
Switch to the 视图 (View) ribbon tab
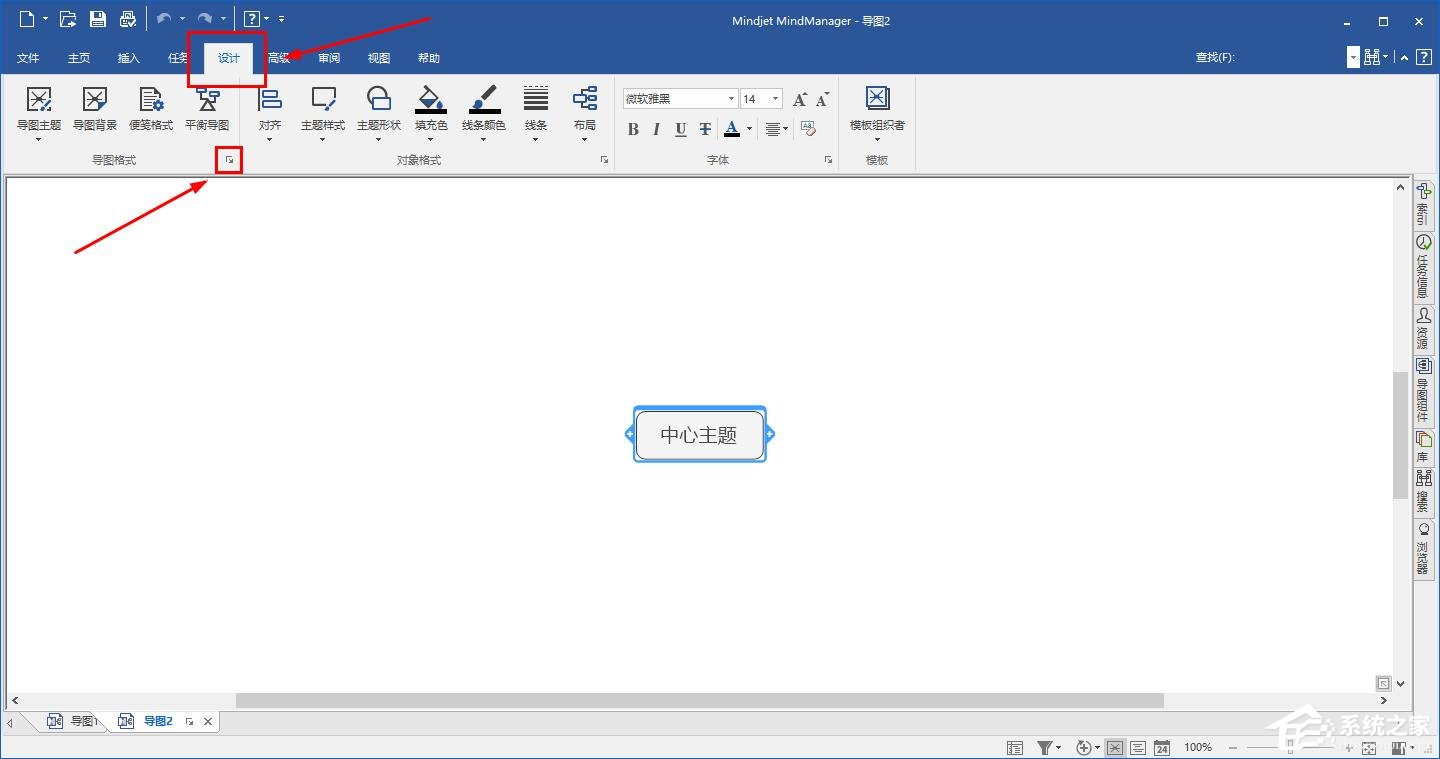click(378, 57)
